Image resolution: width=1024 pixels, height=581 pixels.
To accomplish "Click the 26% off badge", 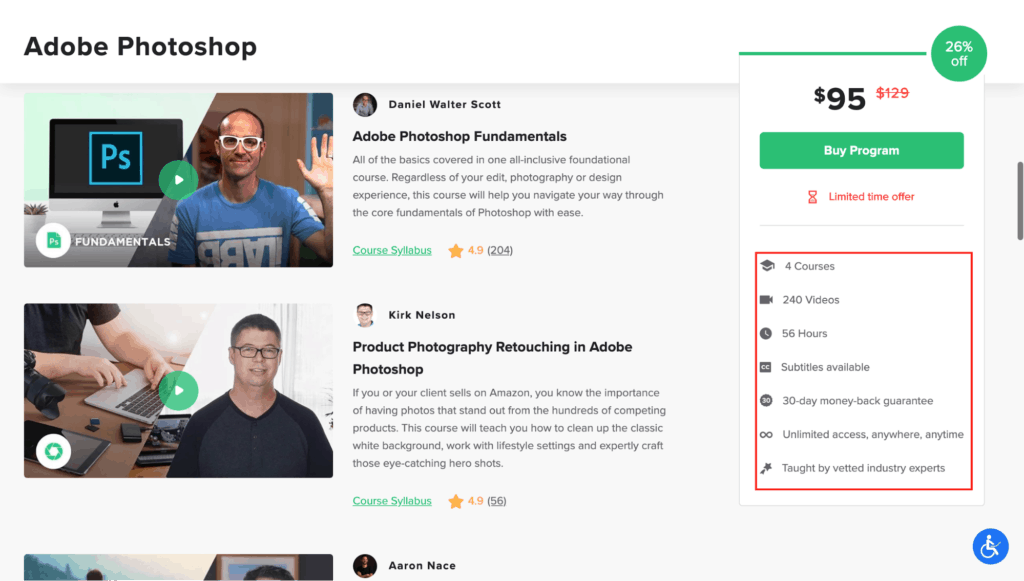I will tap(958, 53).
